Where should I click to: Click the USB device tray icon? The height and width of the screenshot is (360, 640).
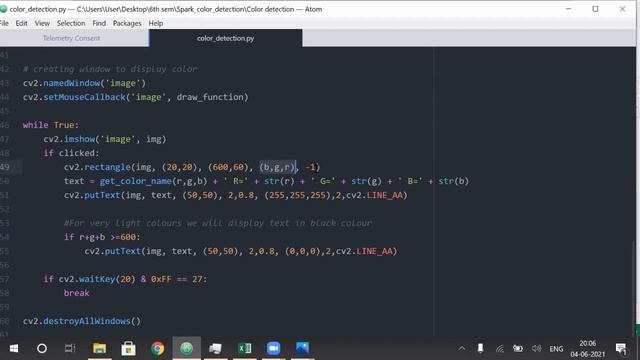(x=480, y=348)
